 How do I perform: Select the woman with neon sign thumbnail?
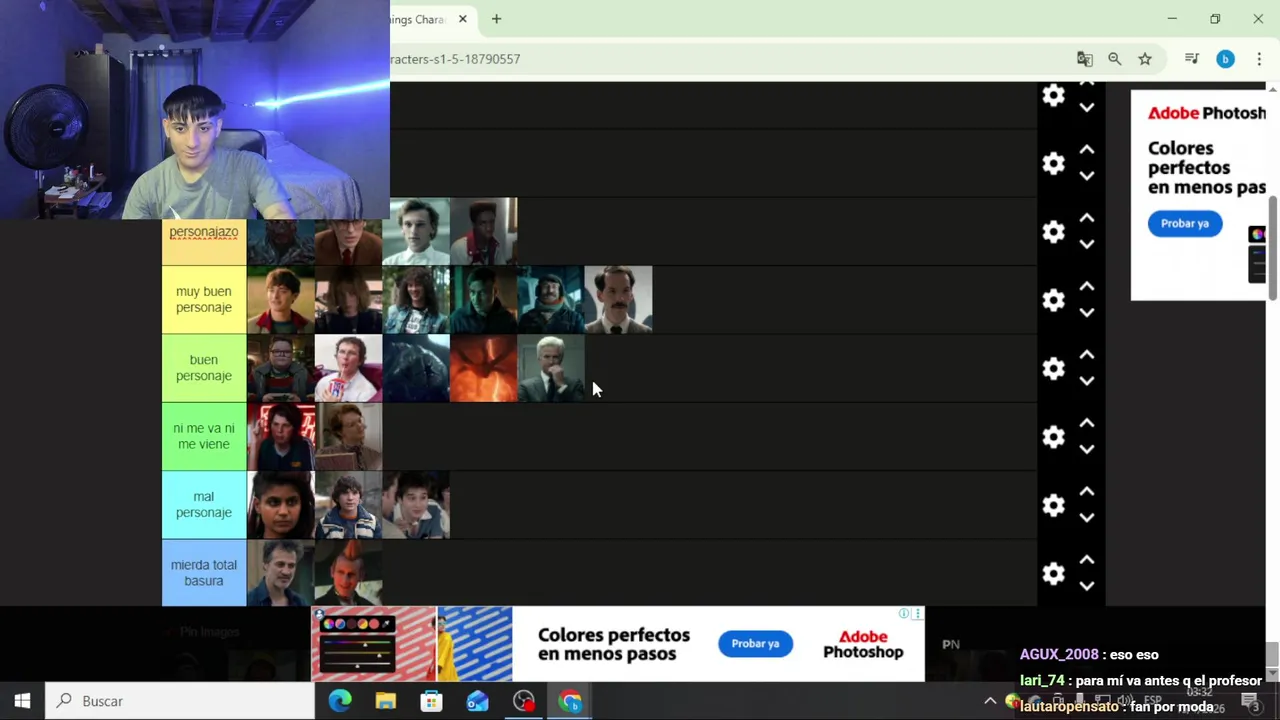(x=281, y=437)
